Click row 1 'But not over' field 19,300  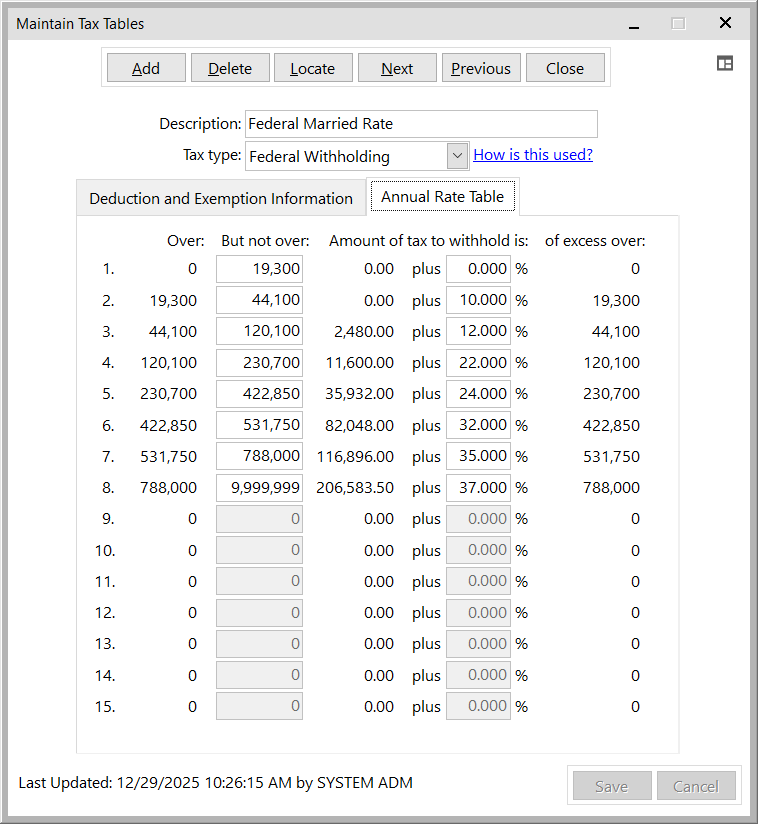[259, 269]
